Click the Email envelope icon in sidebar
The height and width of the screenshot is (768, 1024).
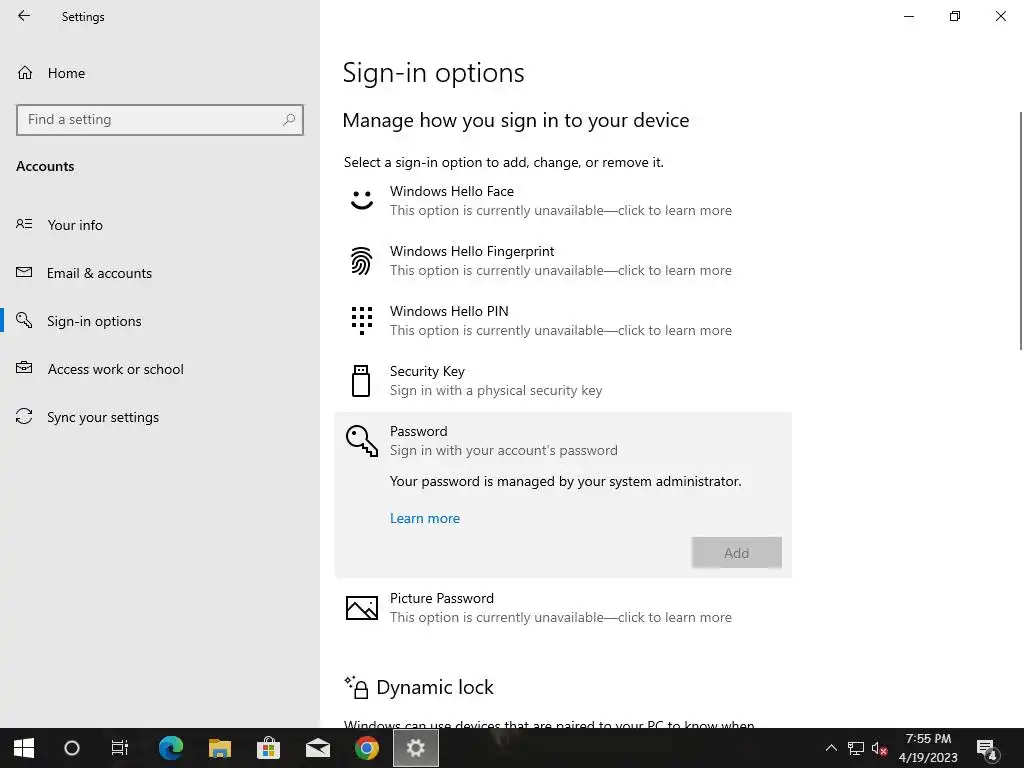24,272
